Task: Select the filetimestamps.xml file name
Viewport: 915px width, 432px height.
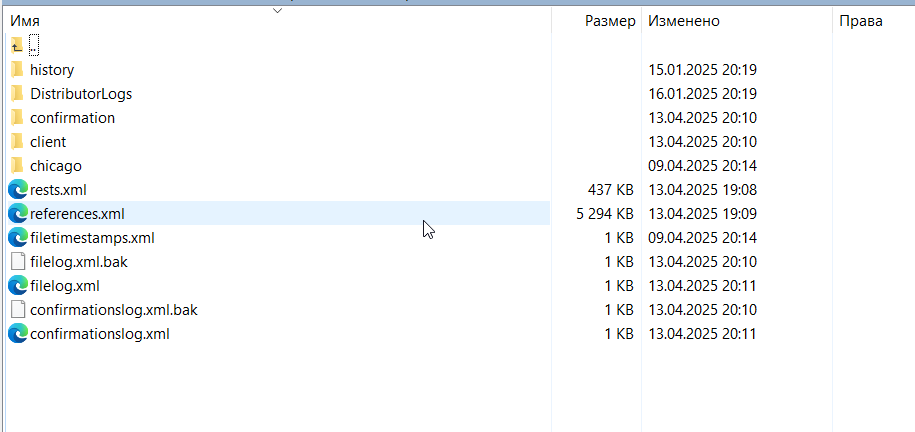Action: click(92, 238)
